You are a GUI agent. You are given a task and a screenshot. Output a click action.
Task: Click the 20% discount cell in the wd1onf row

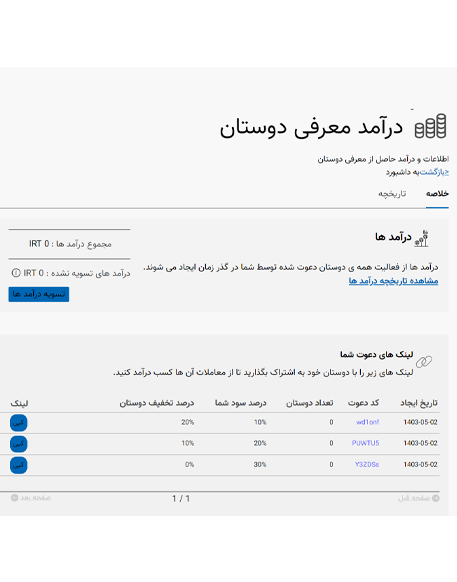(187, 422)
